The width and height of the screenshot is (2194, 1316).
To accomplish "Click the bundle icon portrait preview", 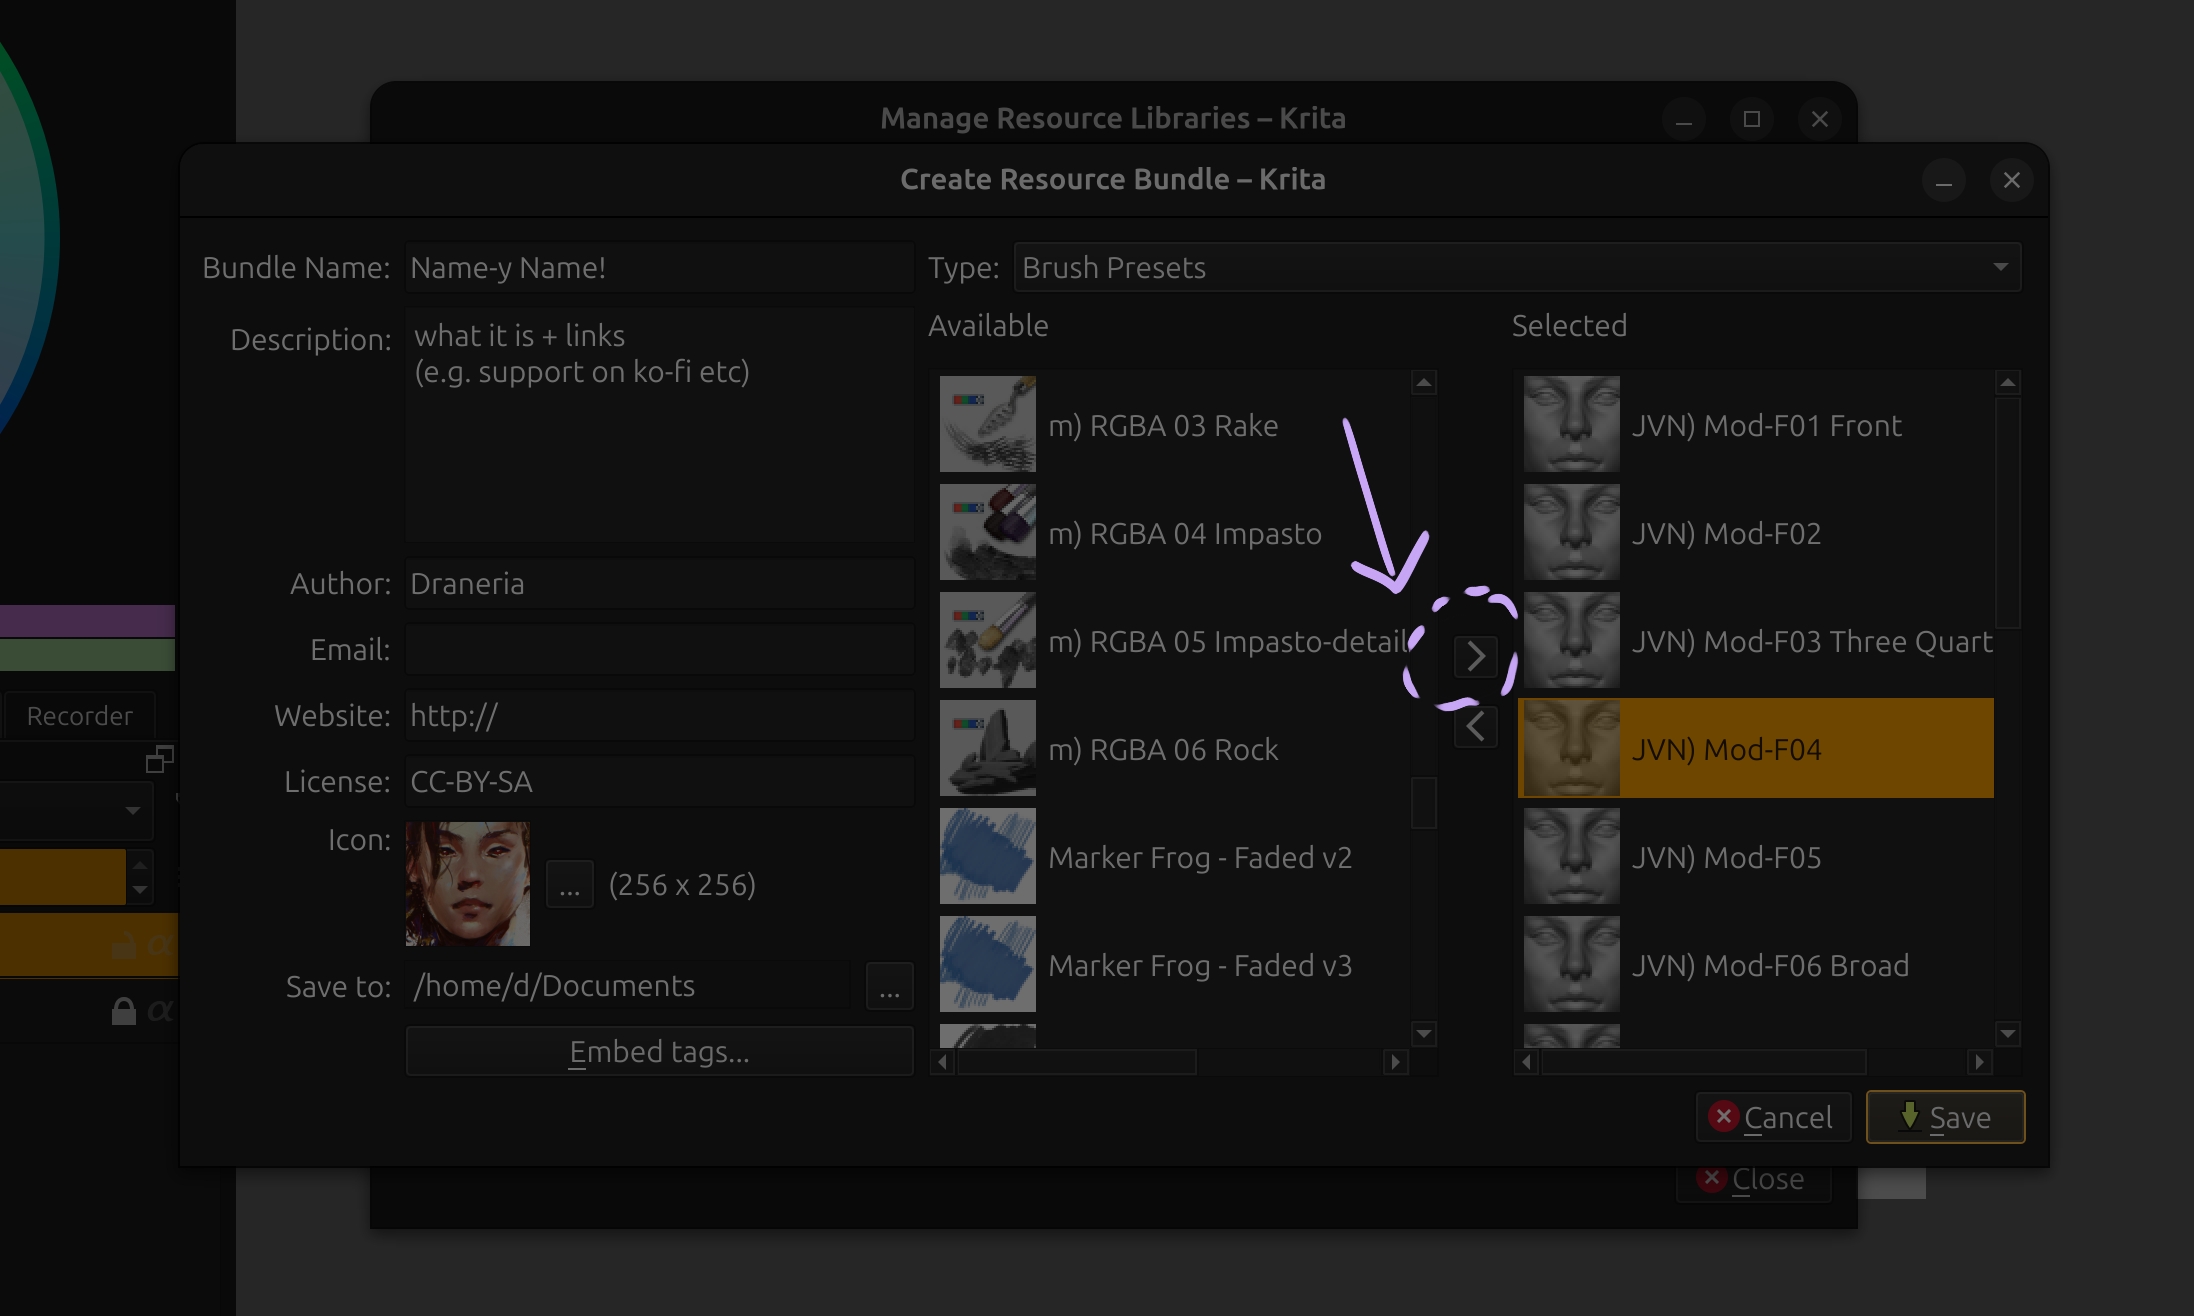I will (468, 884).
